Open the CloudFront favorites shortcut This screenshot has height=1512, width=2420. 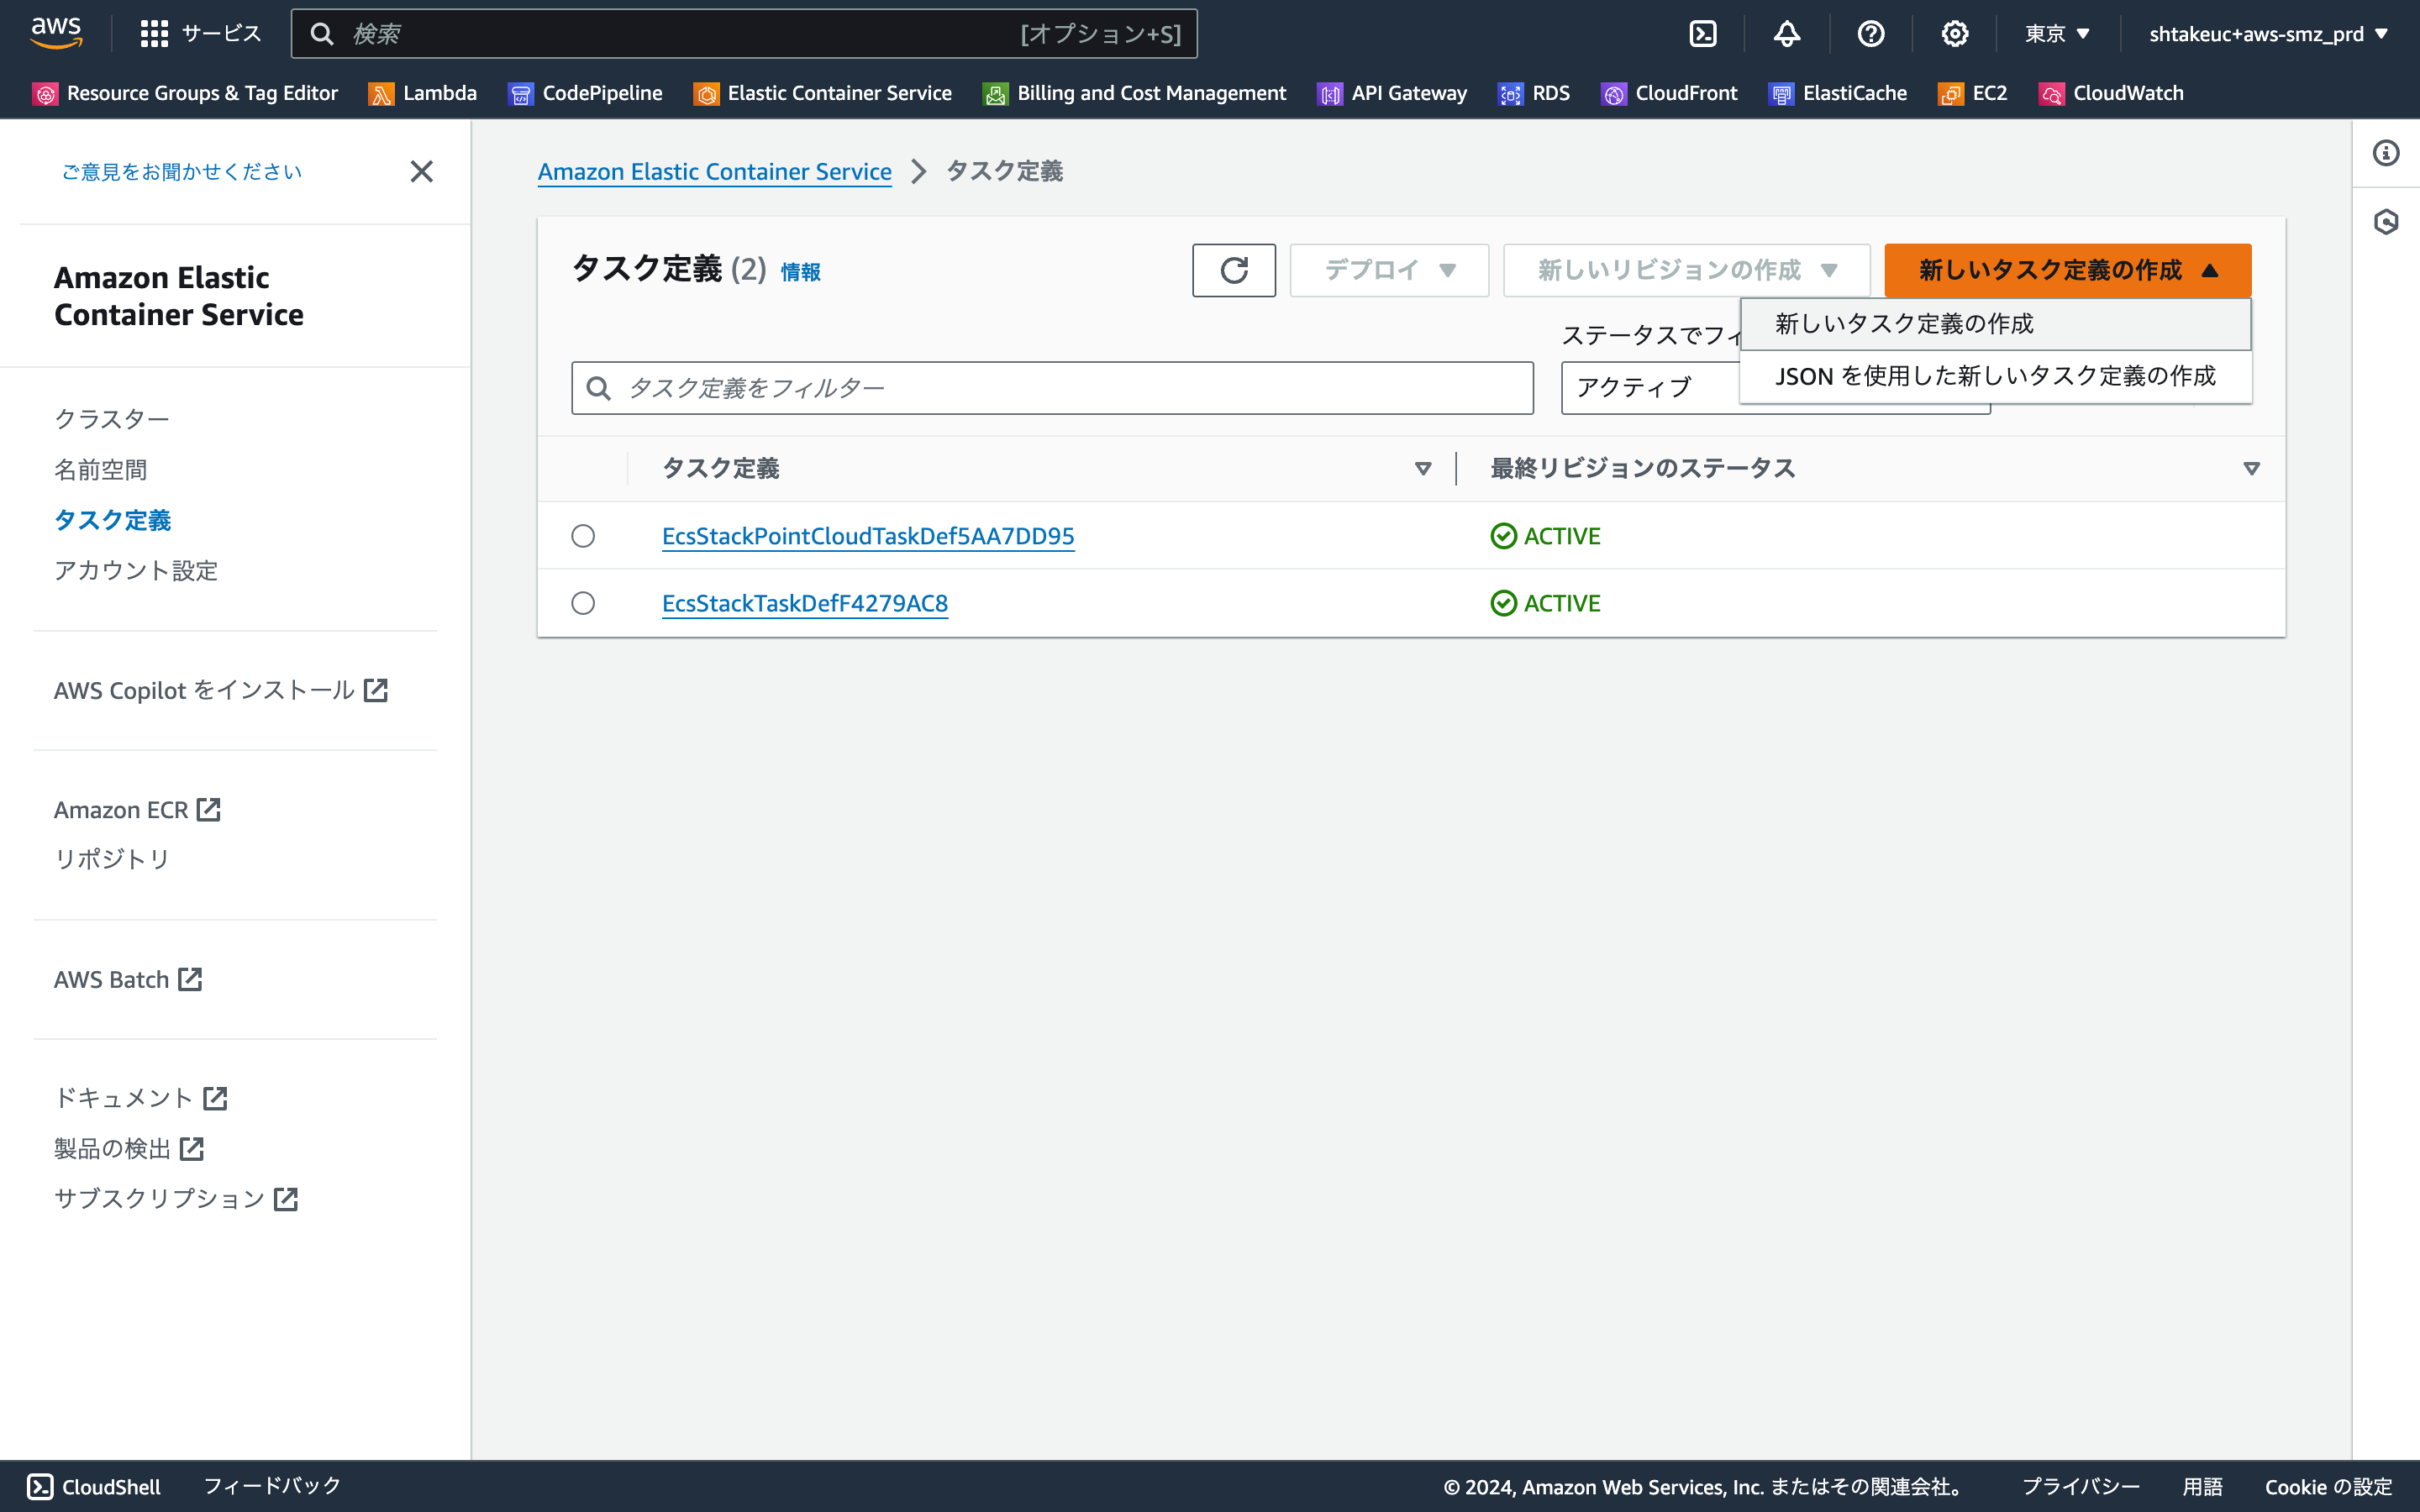point(1669,93)
